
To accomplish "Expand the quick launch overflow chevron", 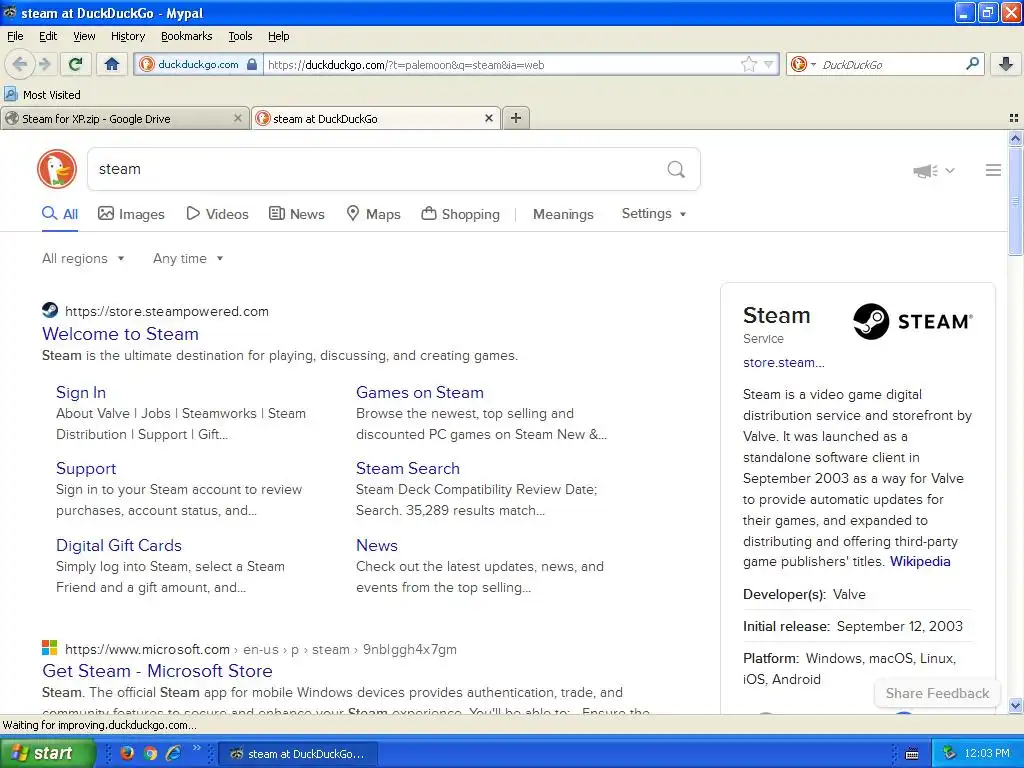I will tap(196, 749).
